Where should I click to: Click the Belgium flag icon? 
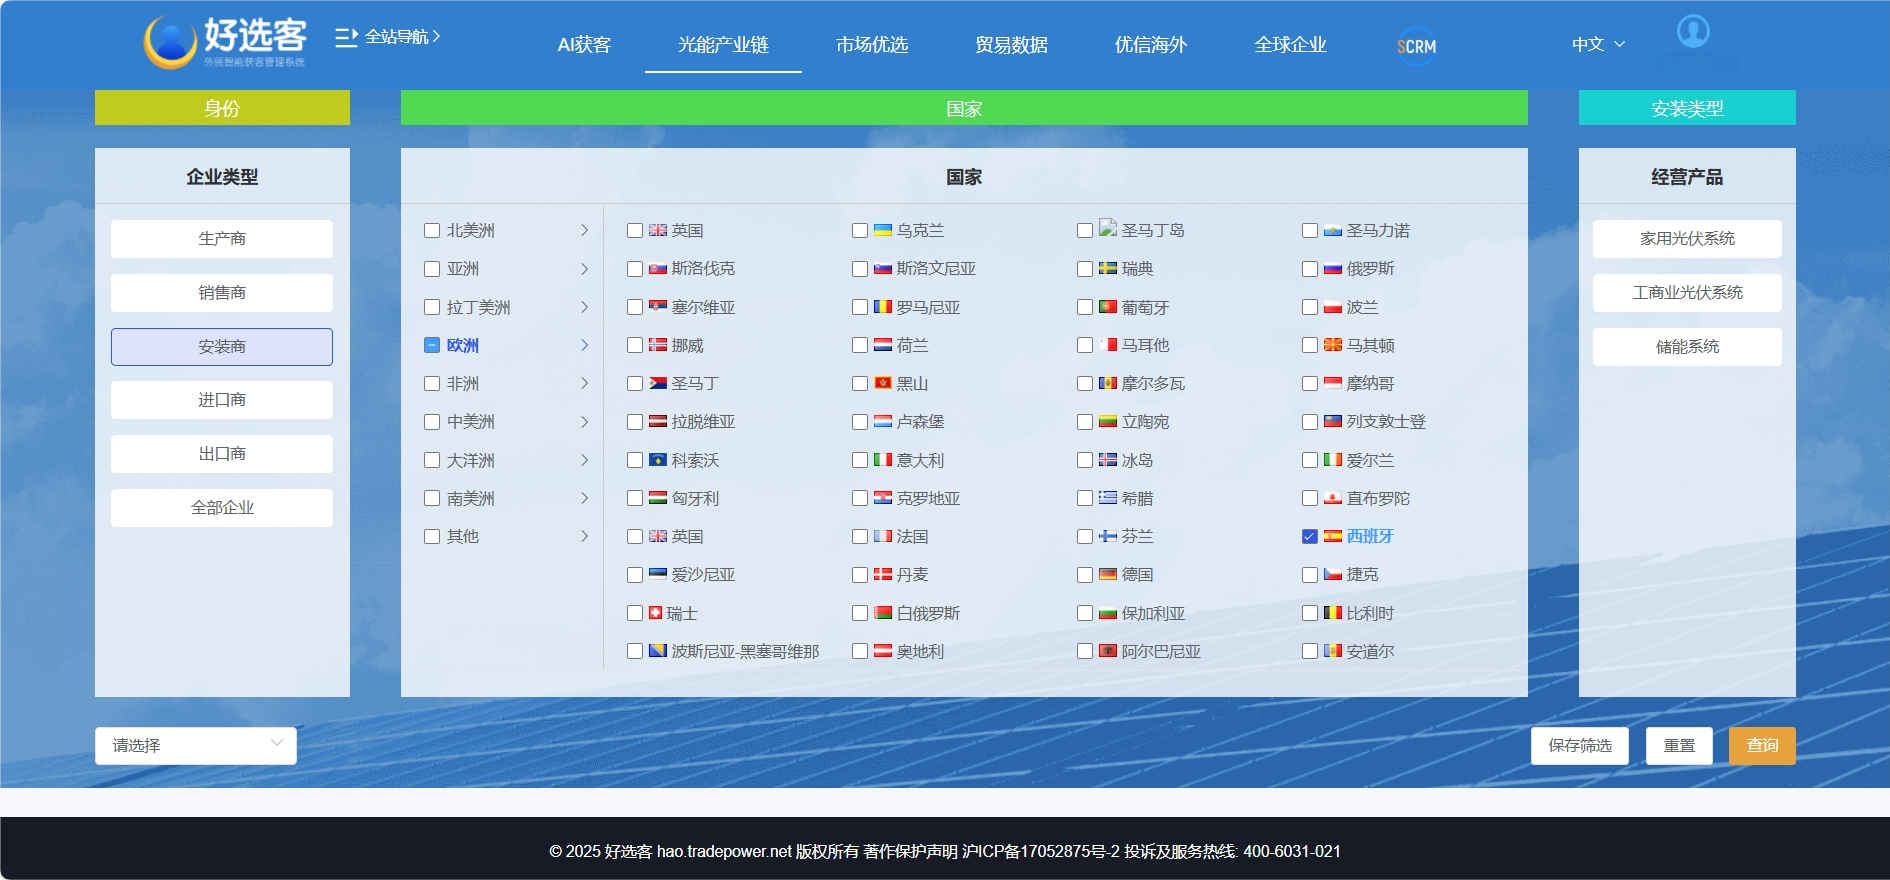(x=1333, y=613)
